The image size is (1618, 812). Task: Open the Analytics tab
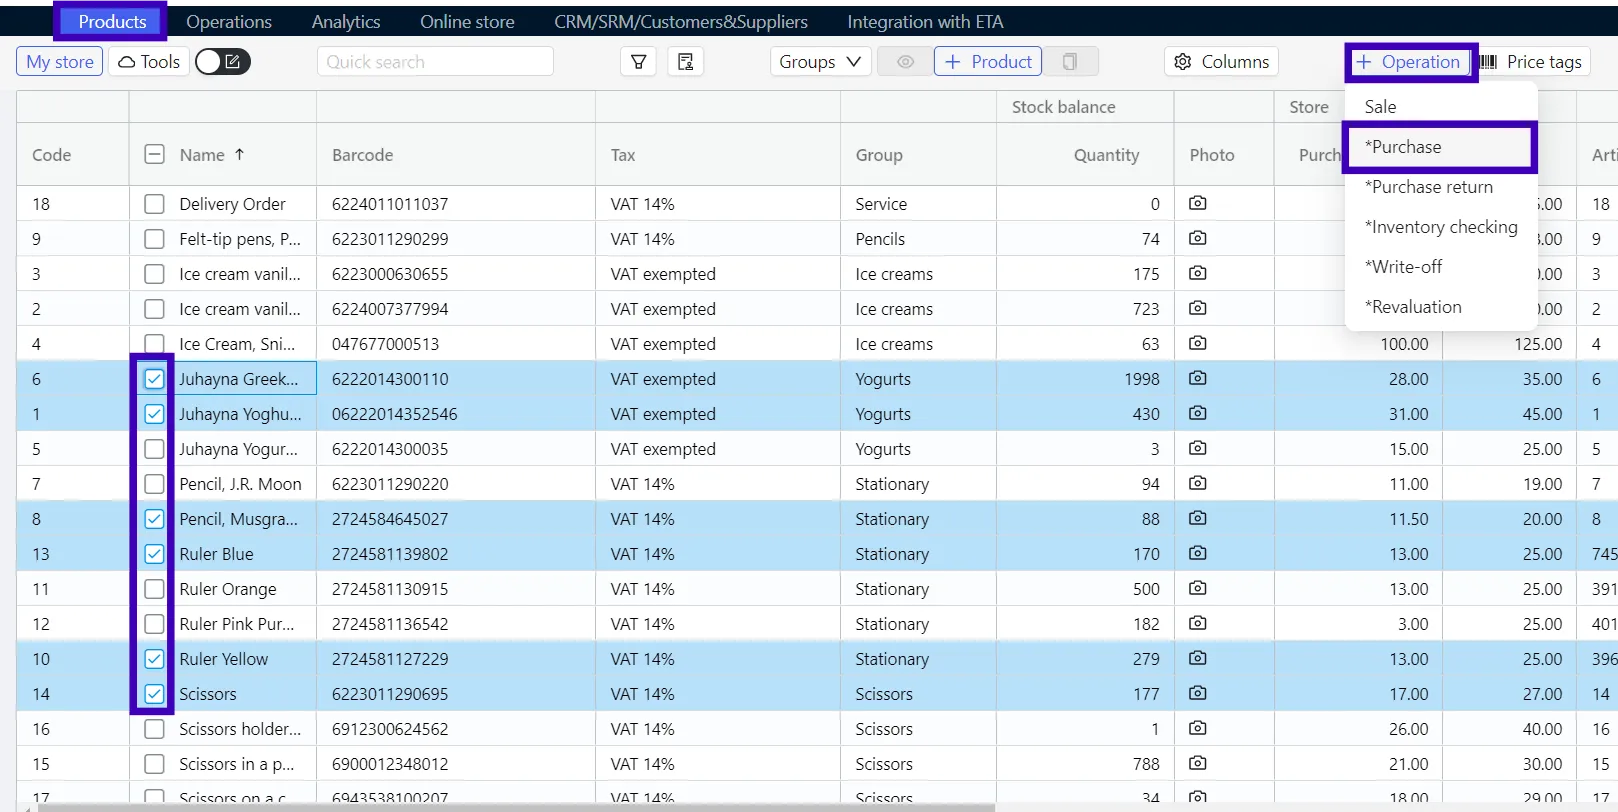(x=346, y=21)
